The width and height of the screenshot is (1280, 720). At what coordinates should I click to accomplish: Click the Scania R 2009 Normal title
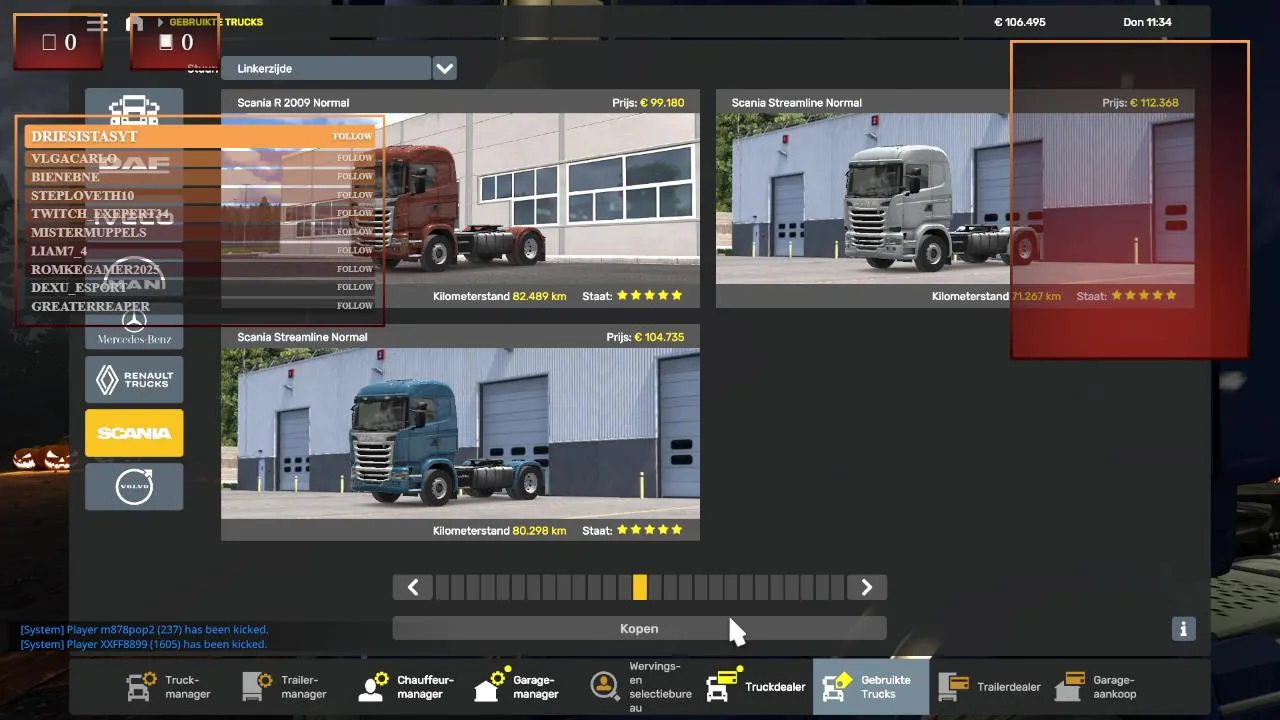click(293, 103)
